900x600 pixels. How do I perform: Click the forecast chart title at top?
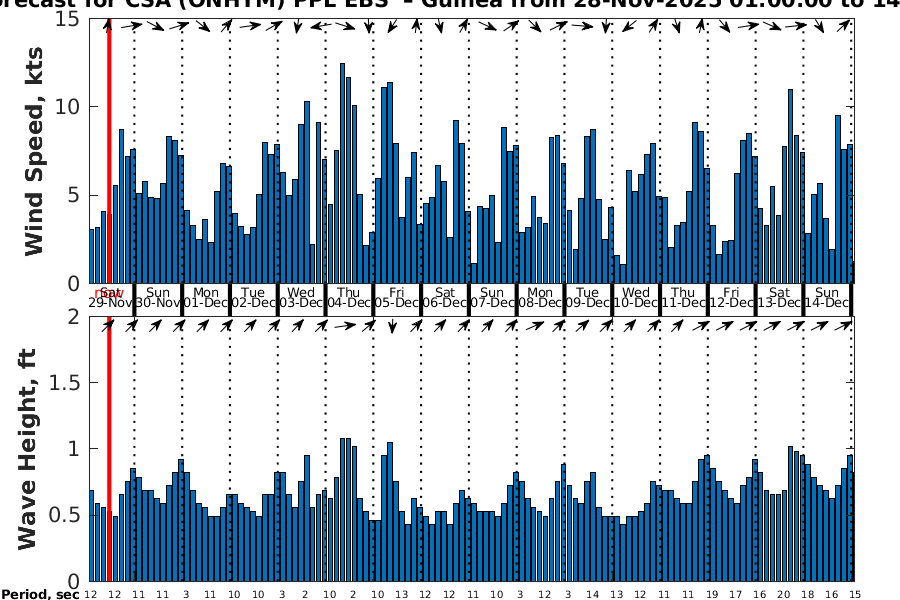(450, 5)
